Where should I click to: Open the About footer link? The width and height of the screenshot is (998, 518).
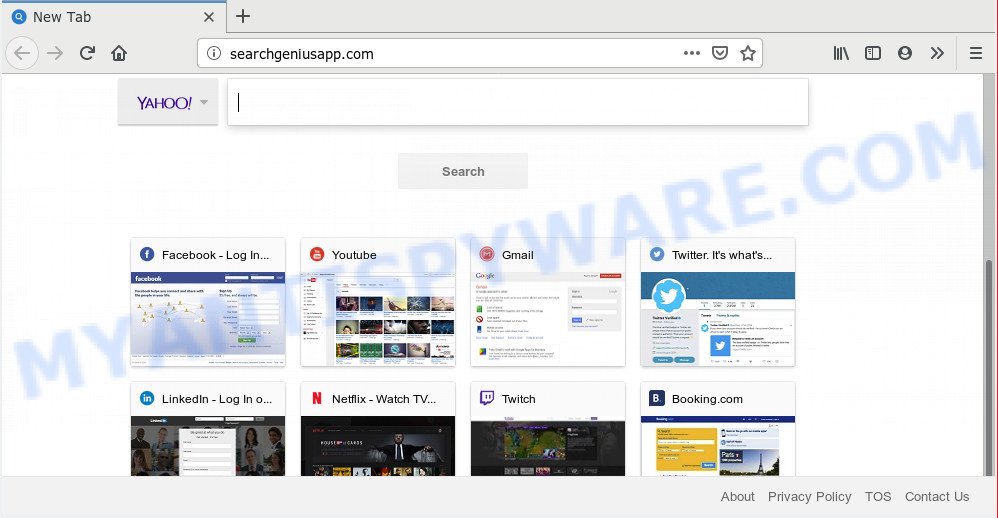pyautogui.click(x=738, y=496)
